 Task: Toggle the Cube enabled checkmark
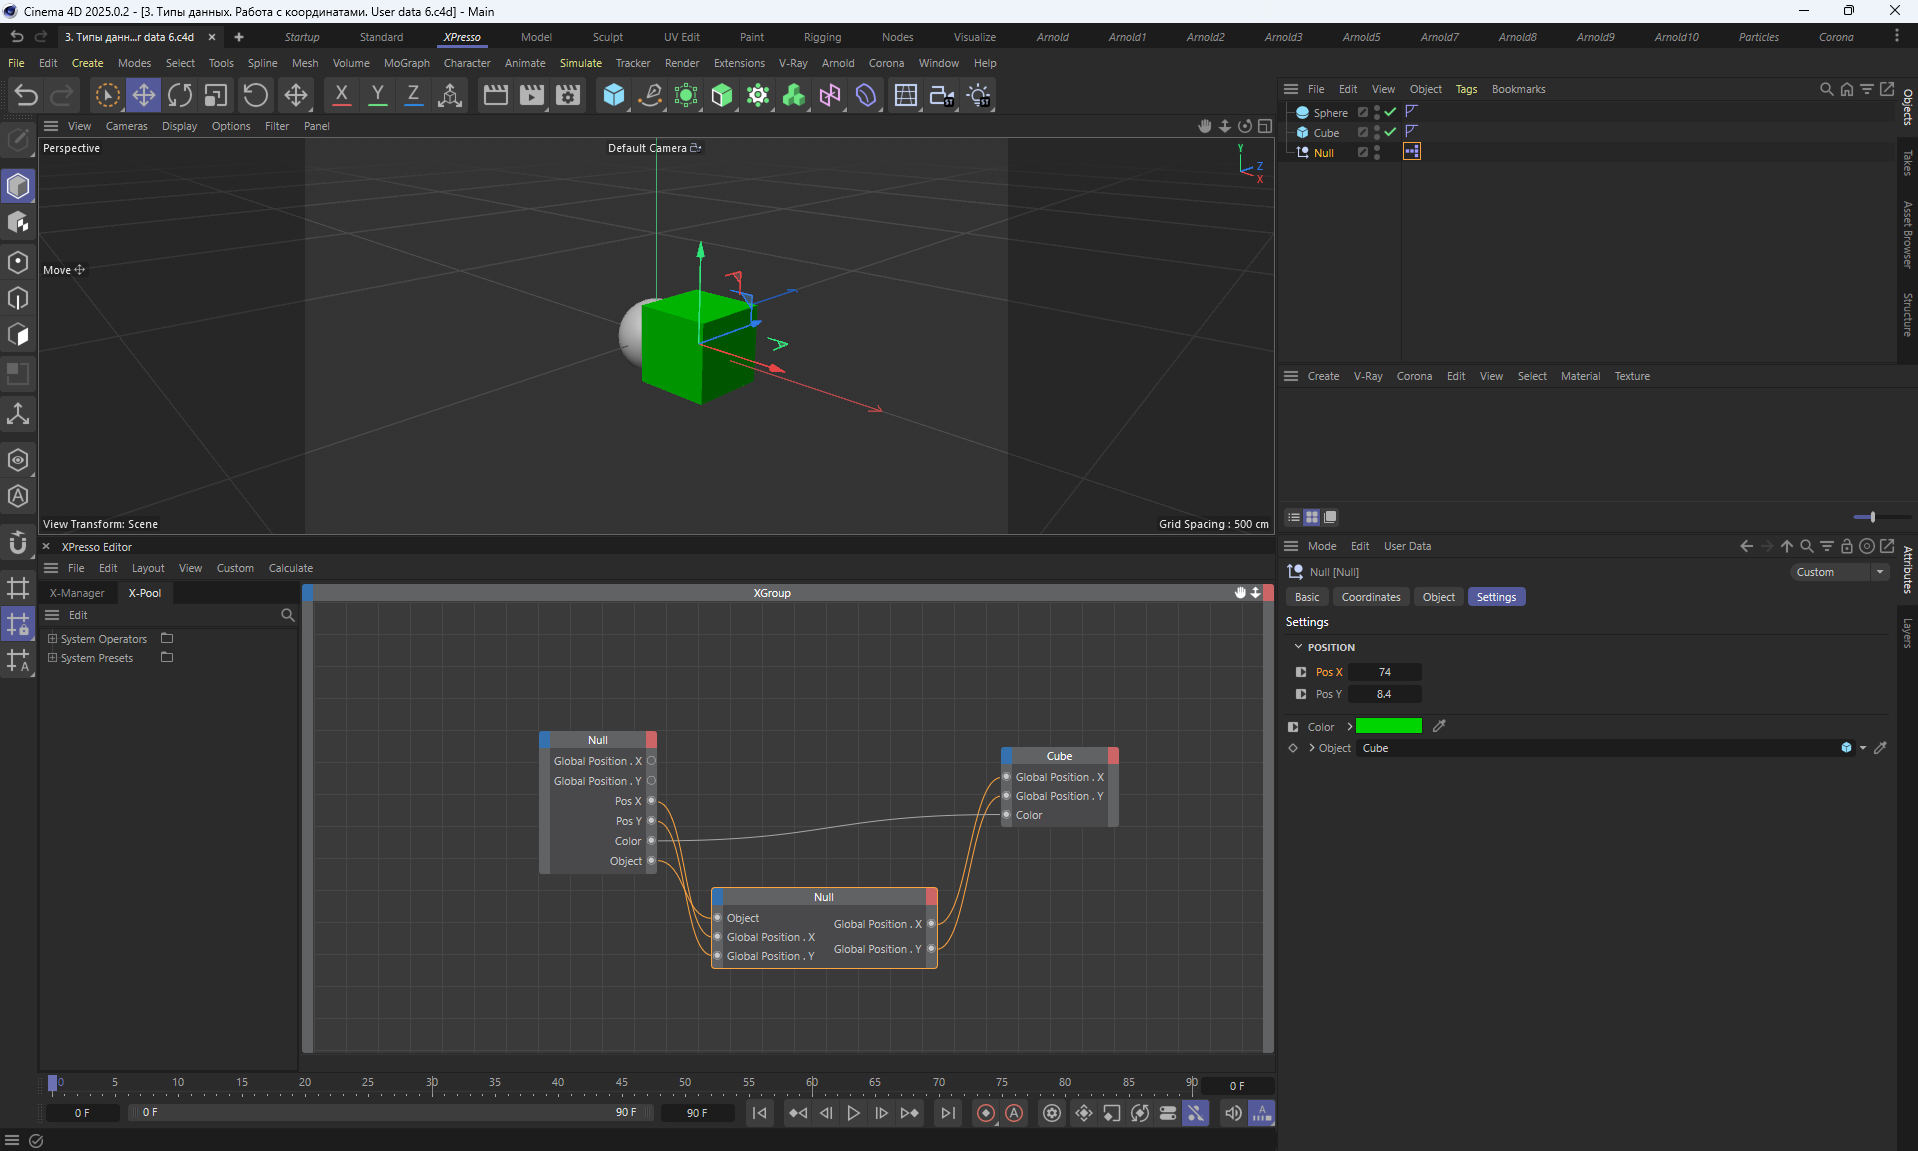1390,132
